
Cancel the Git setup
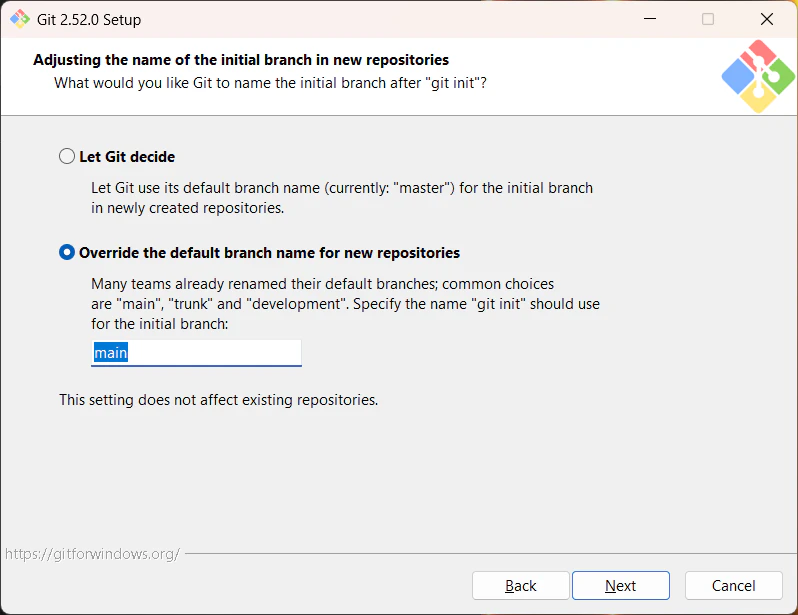tap(733, 585)
